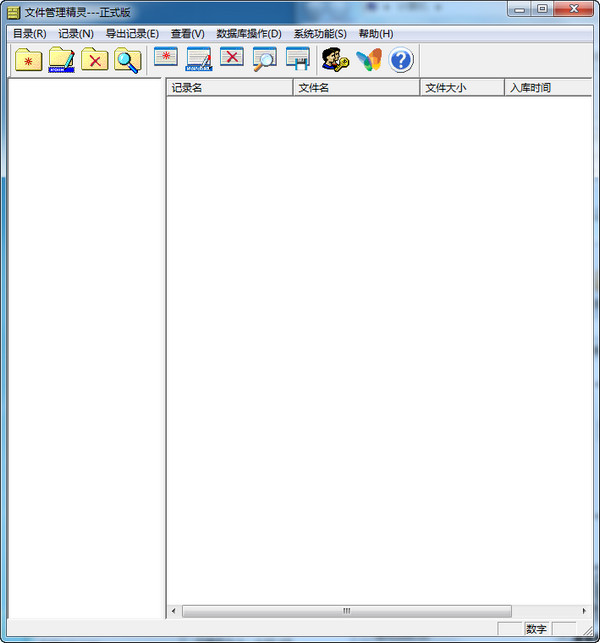Click the save record disk icon
Image resolution: width=600 pixels, height=643 pixels.
click(x=297, y=59)
